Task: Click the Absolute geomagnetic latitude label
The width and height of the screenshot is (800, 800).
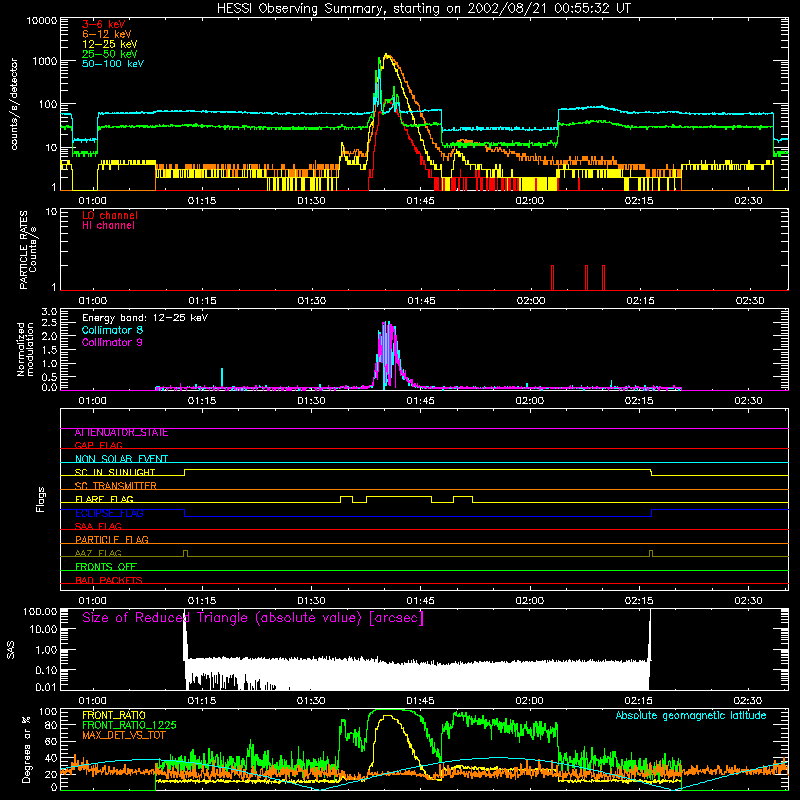Action: pyautogui.click(x=691, y=715)
